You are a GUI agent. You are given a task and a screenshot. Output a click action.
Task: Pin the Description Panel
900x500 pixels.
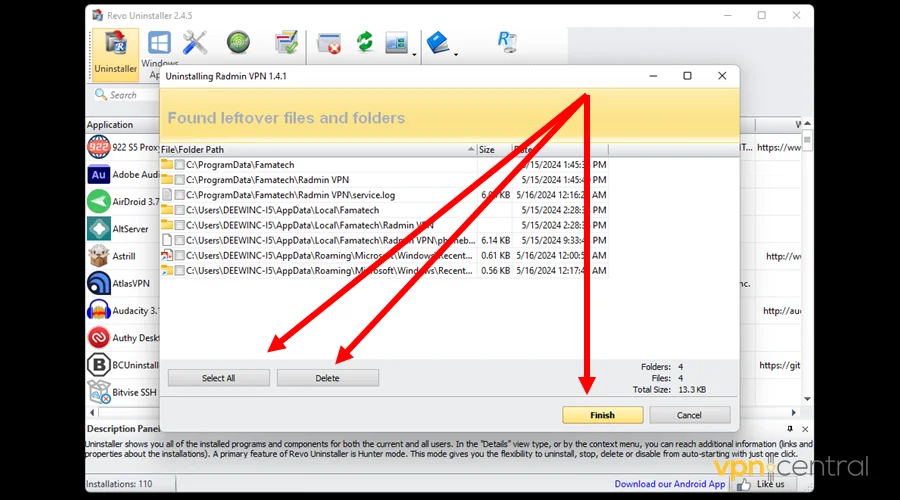[790, 429]
